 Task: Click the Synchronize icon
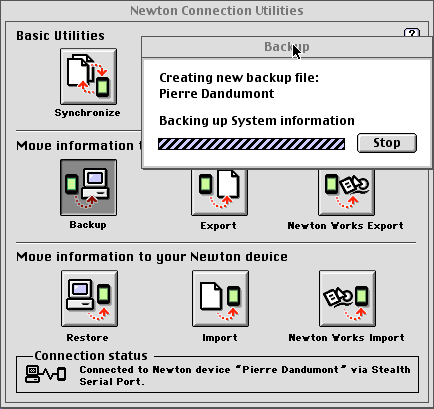(88, 76)
